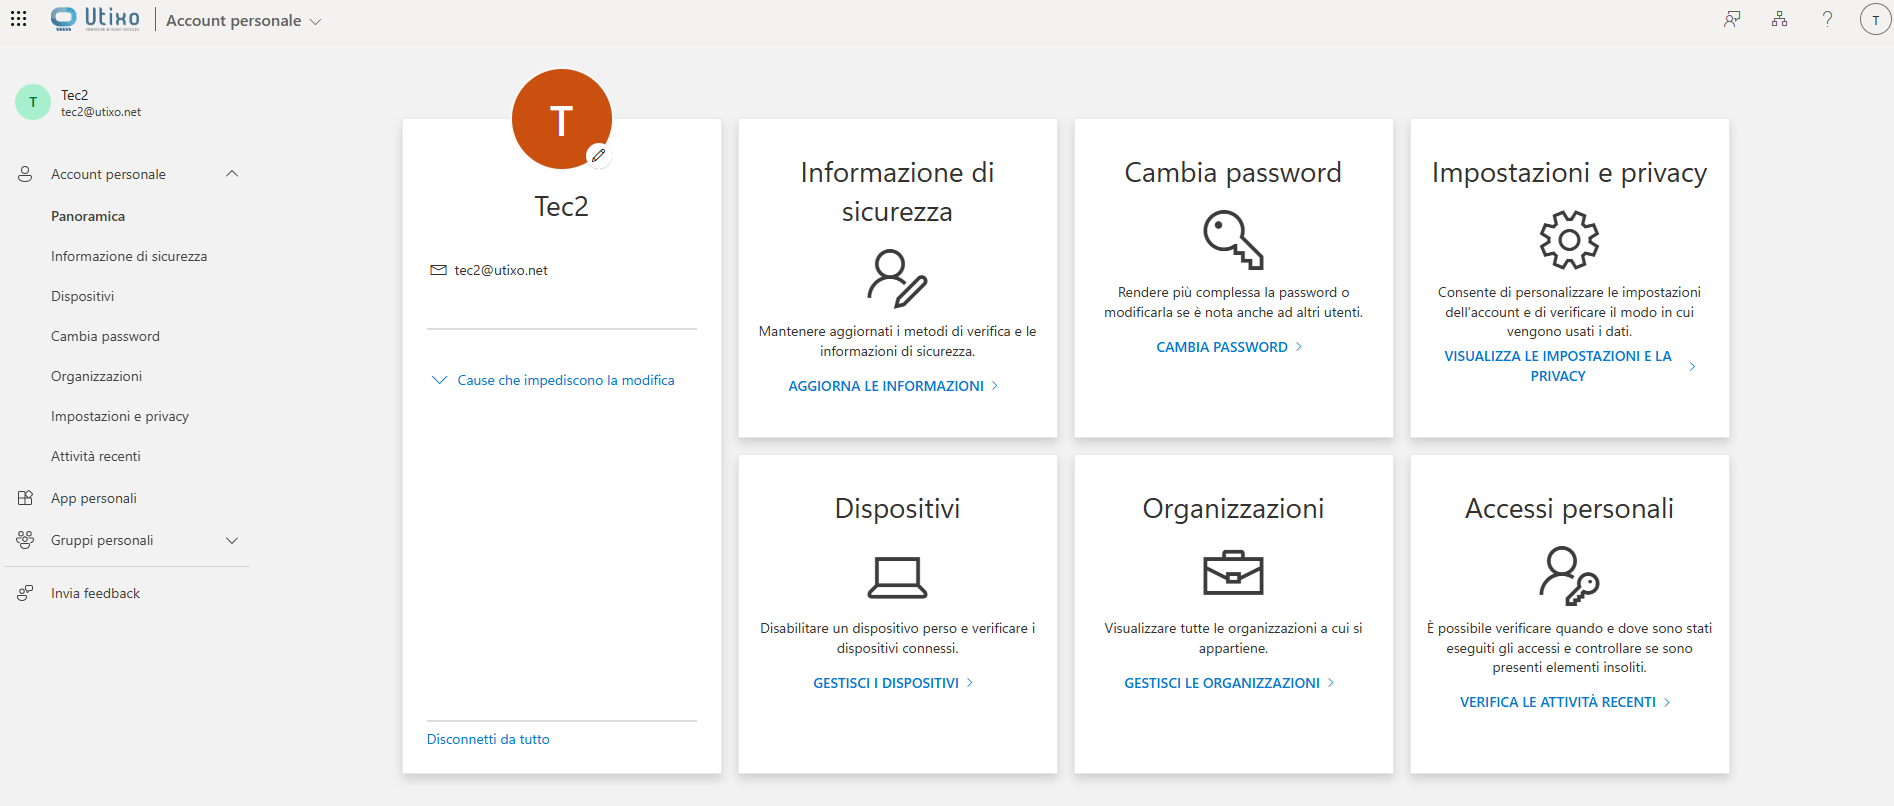Image resolution: width=1894 pixels, height=806 pixels.
Task: Click the feedback person icon in header
Action: point(1732,19)
